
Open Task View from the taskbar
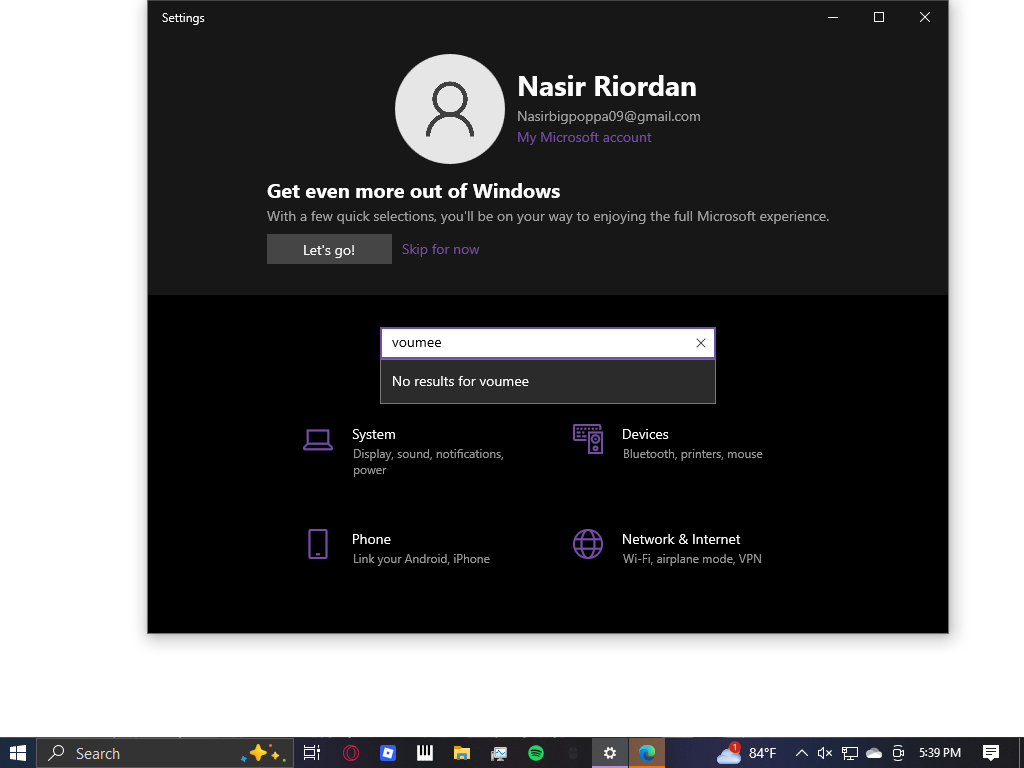(x=312, y=753)
